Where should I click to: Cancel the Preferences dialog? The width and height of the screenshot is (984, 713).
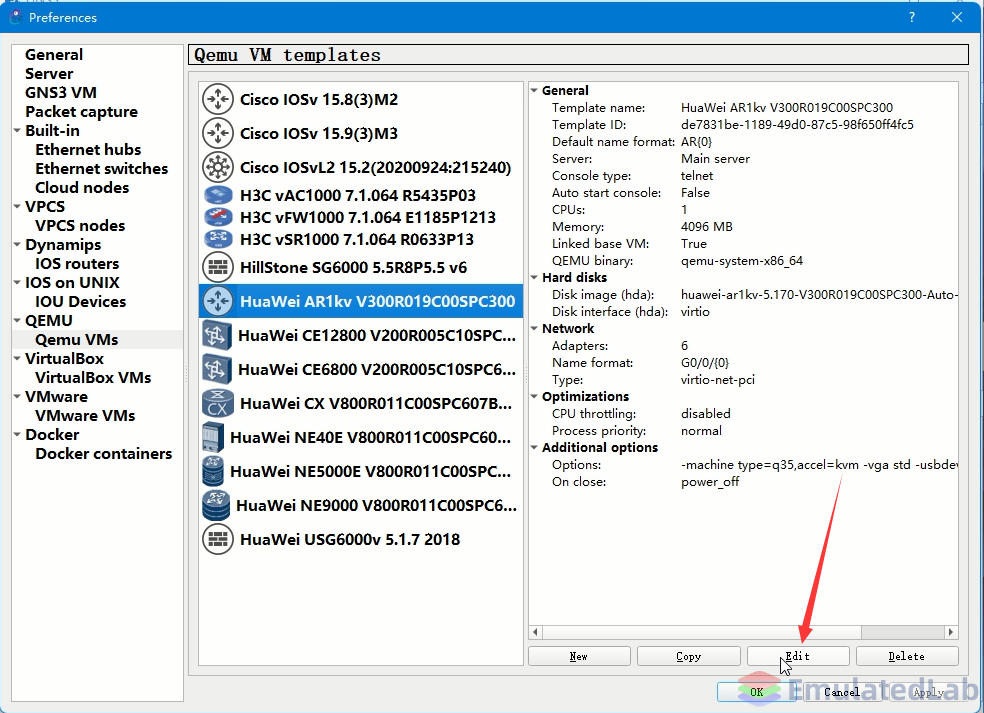pos(842,692)
